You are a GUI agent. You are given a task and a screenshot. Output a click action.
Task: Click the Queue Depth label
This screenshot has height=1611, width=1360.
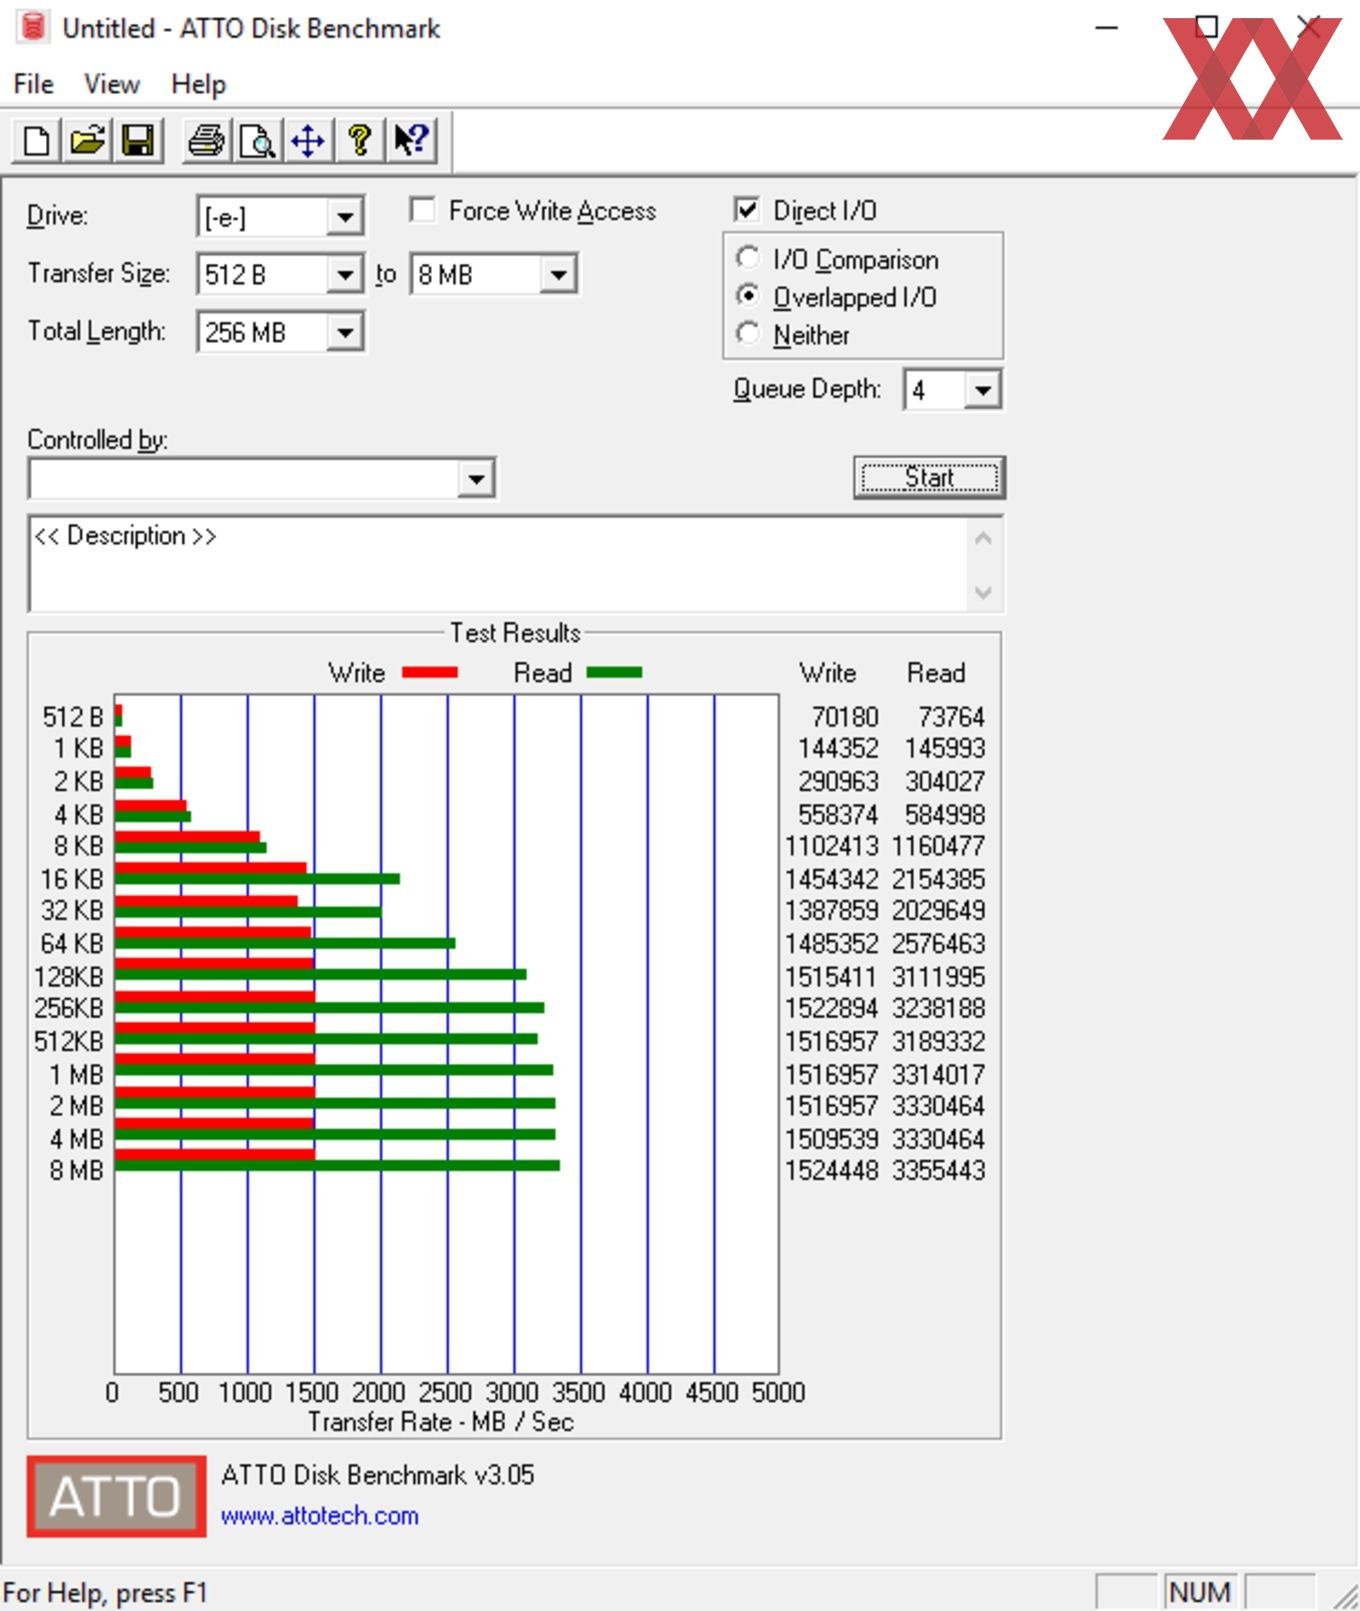(807, 389)
